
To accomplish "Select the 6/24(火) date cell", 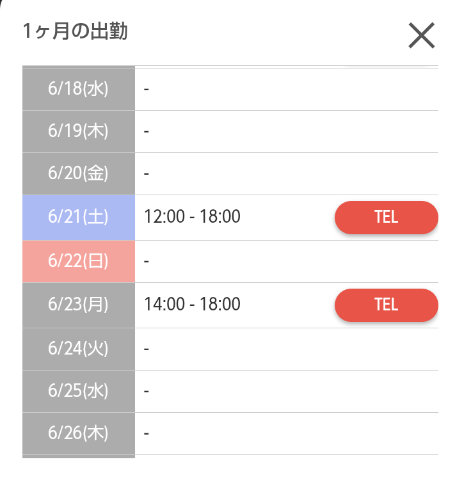I will tap(79, 349).
